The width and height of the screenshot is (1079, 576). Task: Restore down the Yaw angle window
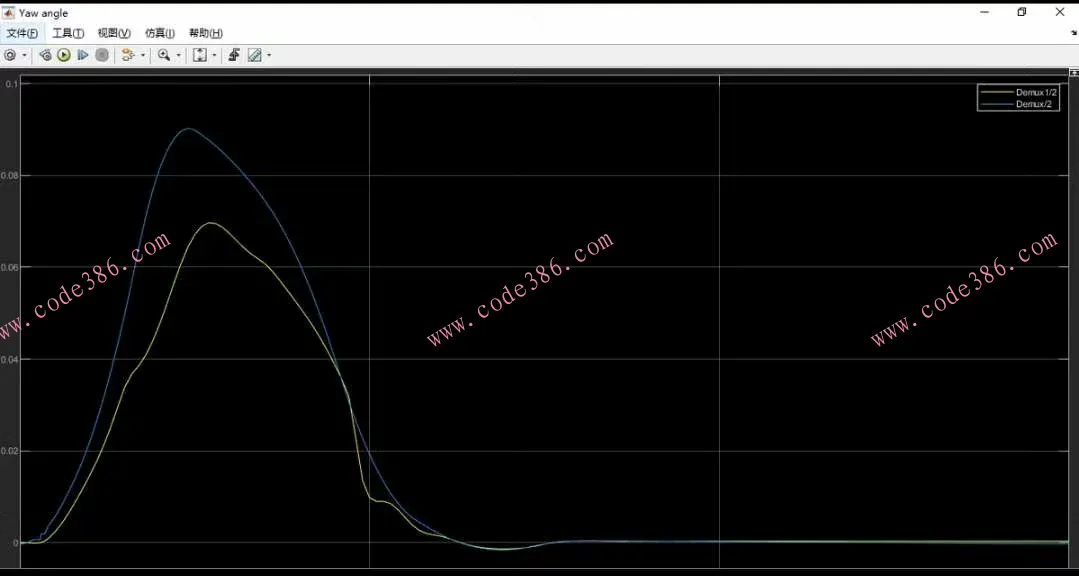coord(1022,12)
